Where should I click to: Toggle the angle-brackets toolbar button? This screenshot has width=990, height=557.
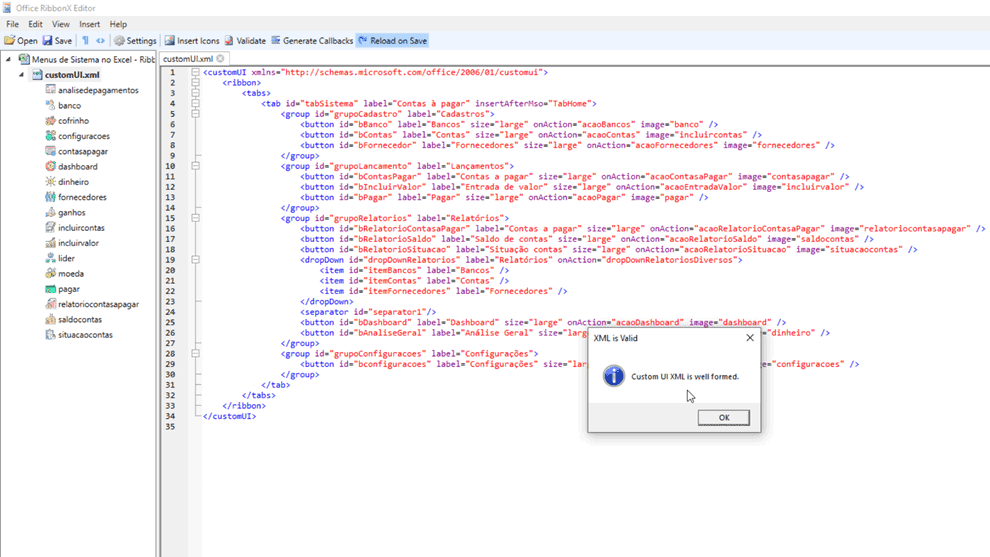[100, 41]
